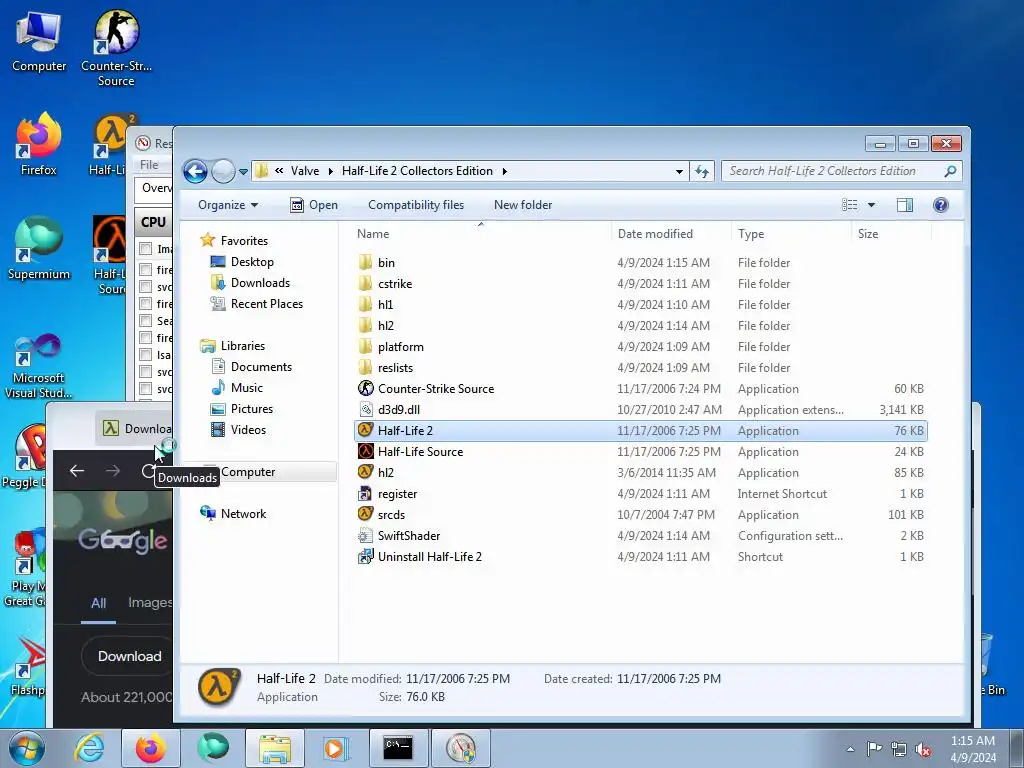Select the platform folder
Viewport: 1024px width, 768px height.
tap(641, 347)
